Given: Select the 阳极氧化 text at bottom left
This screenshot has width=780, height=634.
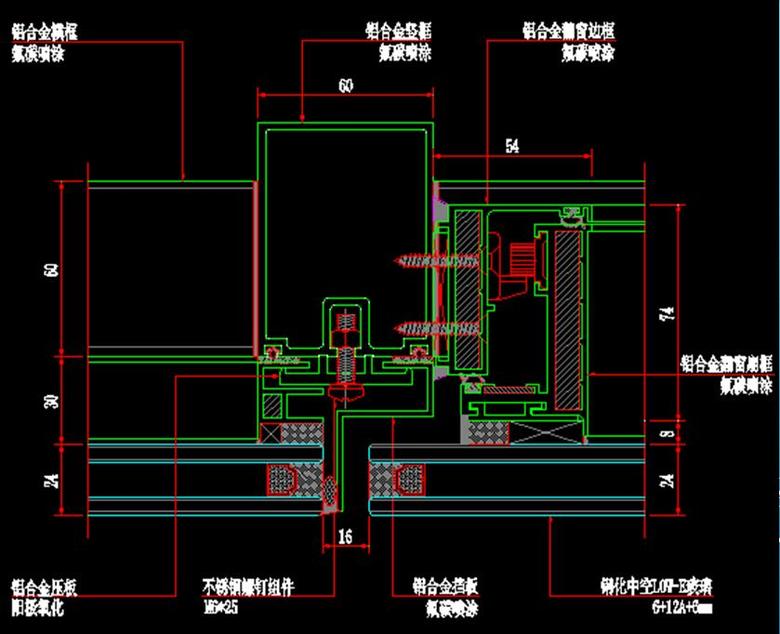Looking at the screenshot, I should (36, 605).
